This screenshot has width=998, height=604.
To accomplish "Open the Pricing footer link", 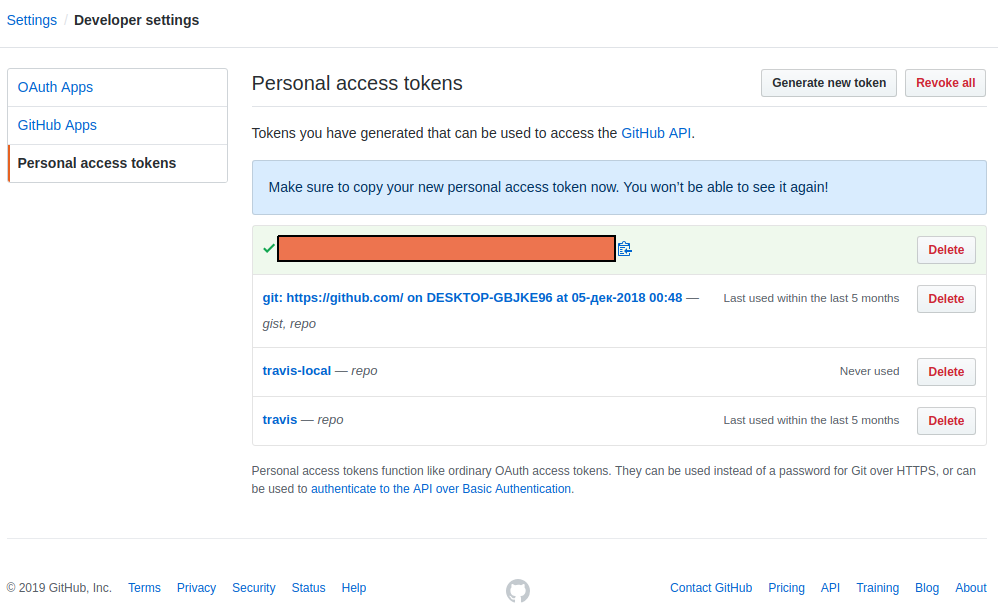I will pyautogui.click(x=786, y=588).
